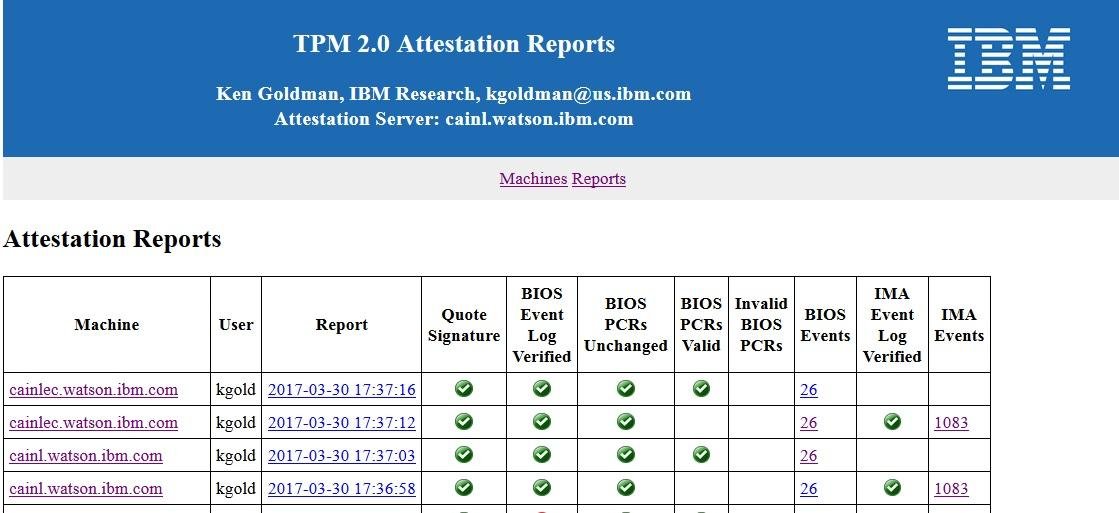Click kgold user cell in 17:37:03 row
The height and width of the screenshot is (513, 1119).
[x=236, y=456]
